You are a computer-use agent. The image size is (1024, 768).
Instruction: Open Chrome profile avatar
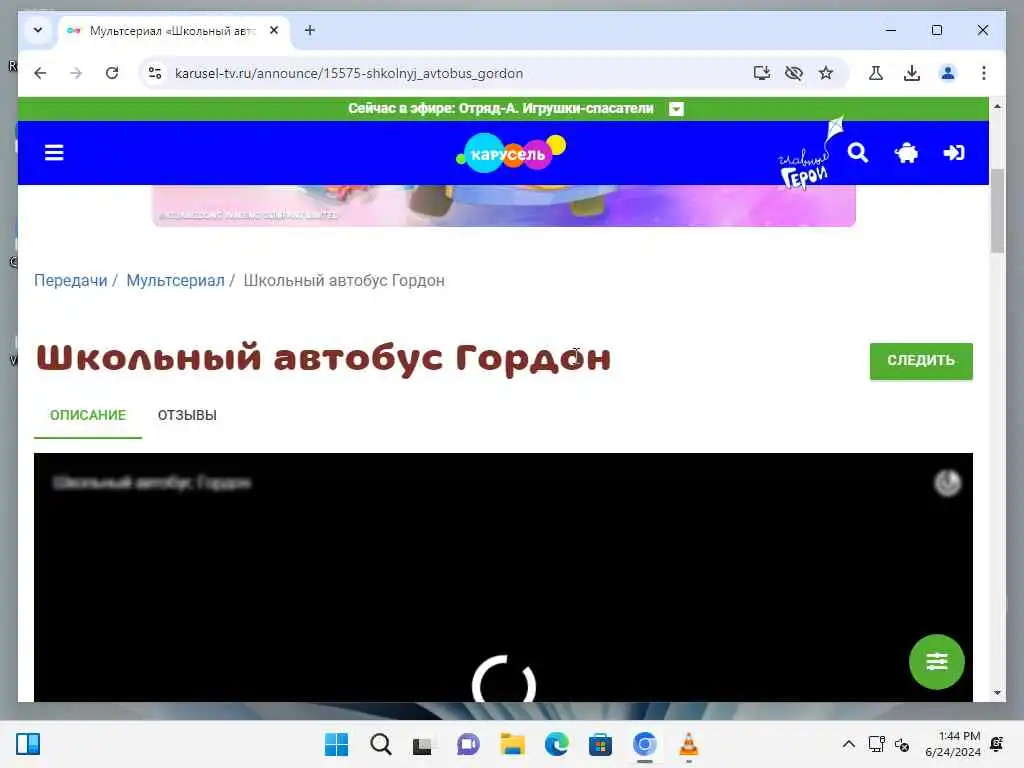click(x=948, y=73)
